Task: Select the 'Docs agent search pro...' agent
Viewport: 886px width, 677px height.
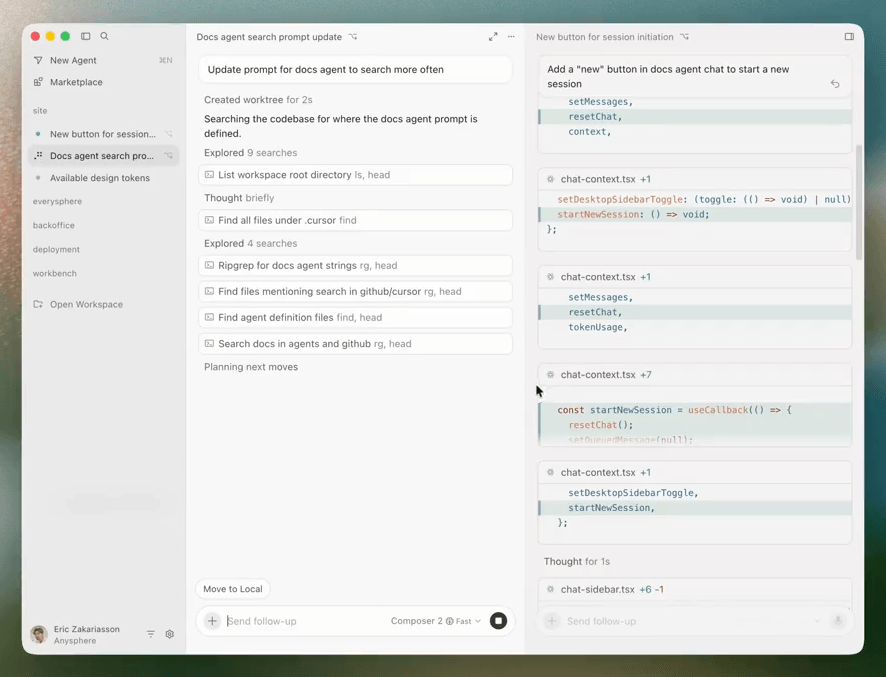Action: [103, 155]
